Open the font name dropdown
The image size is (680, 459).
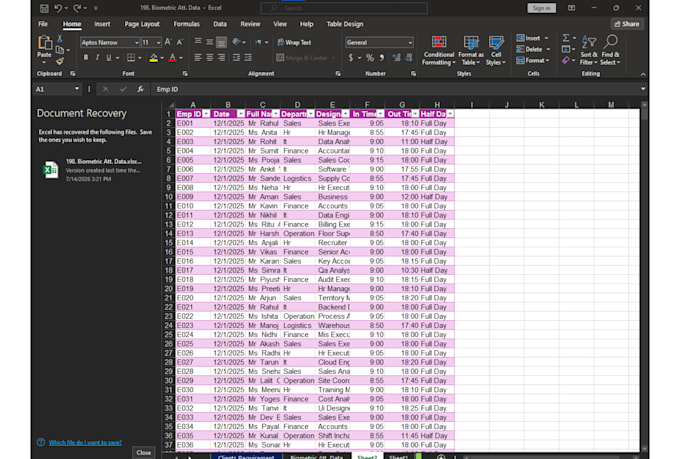tap(136, 43)
